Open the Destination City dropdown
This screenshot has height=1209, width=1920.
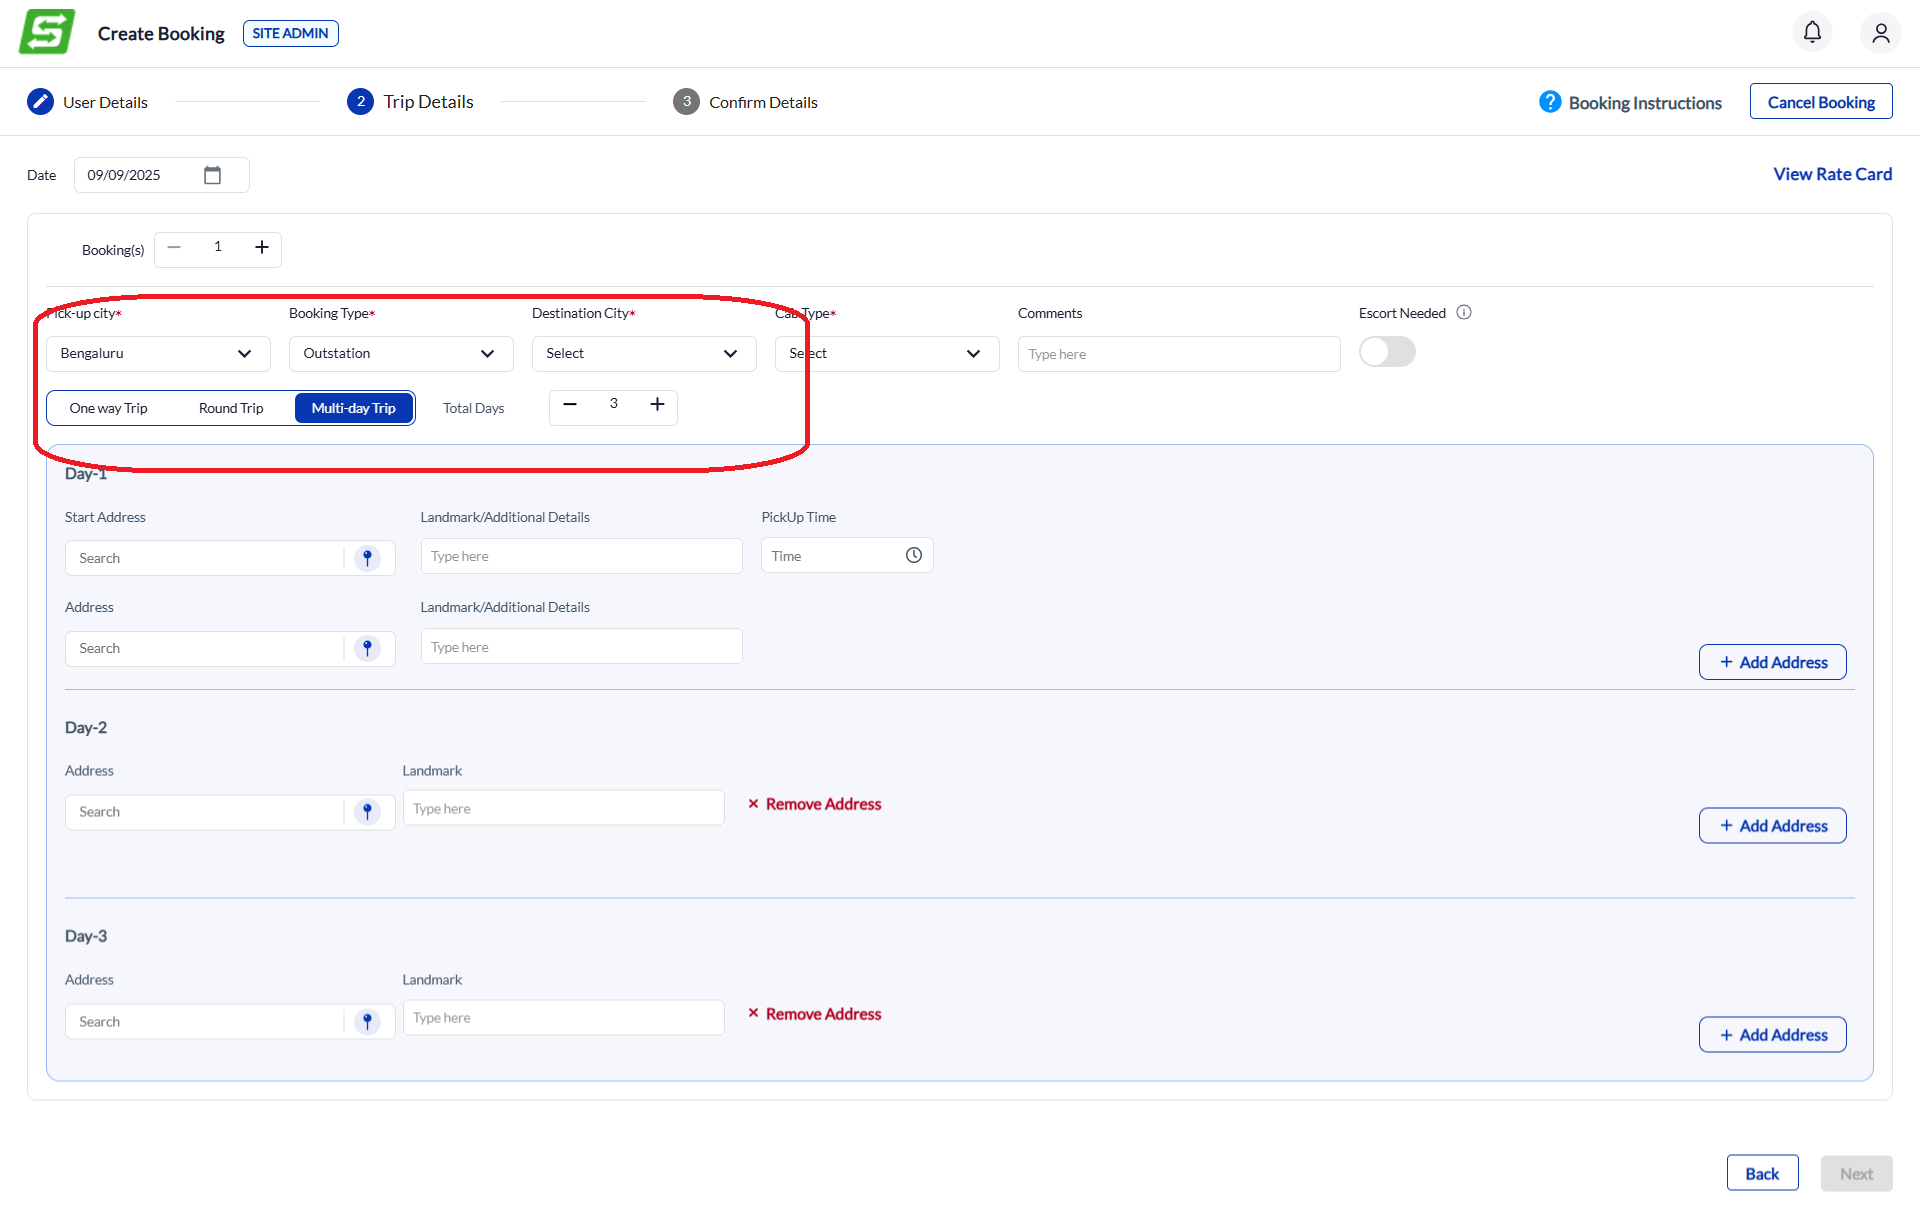click(x=643, y=353)
